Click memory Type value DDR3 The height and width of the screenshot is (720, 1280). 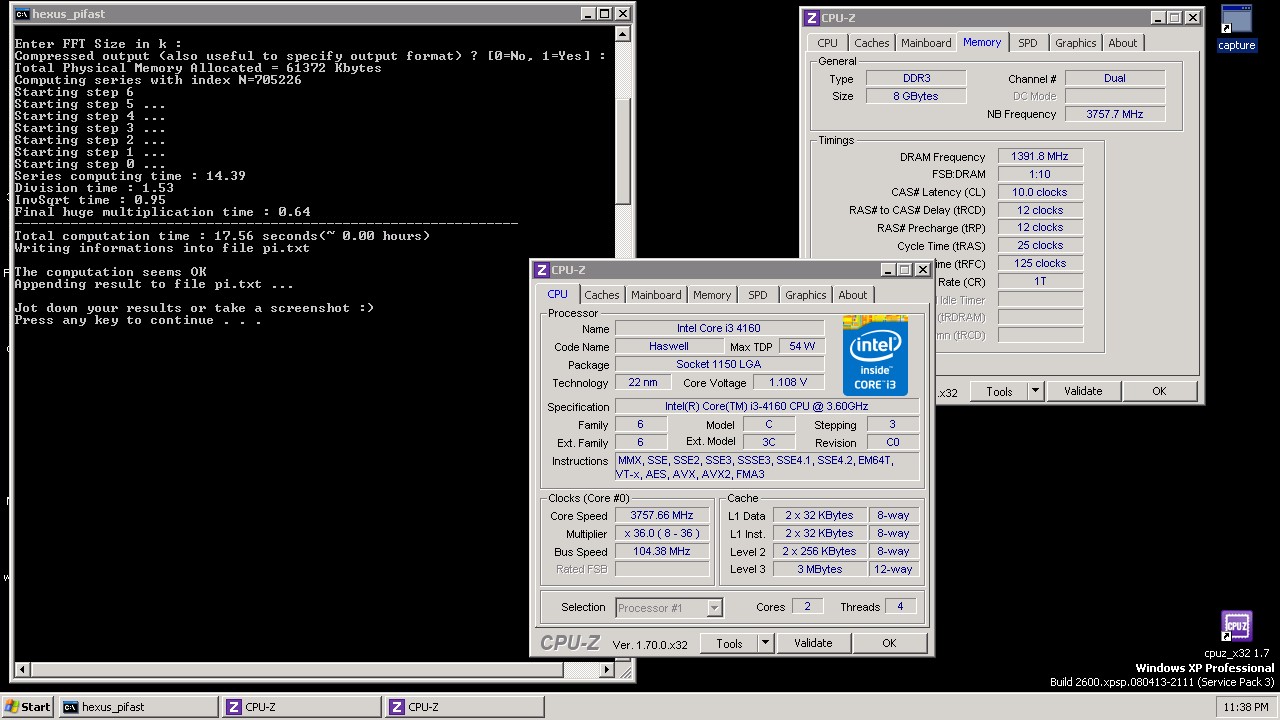click(916, 78)
